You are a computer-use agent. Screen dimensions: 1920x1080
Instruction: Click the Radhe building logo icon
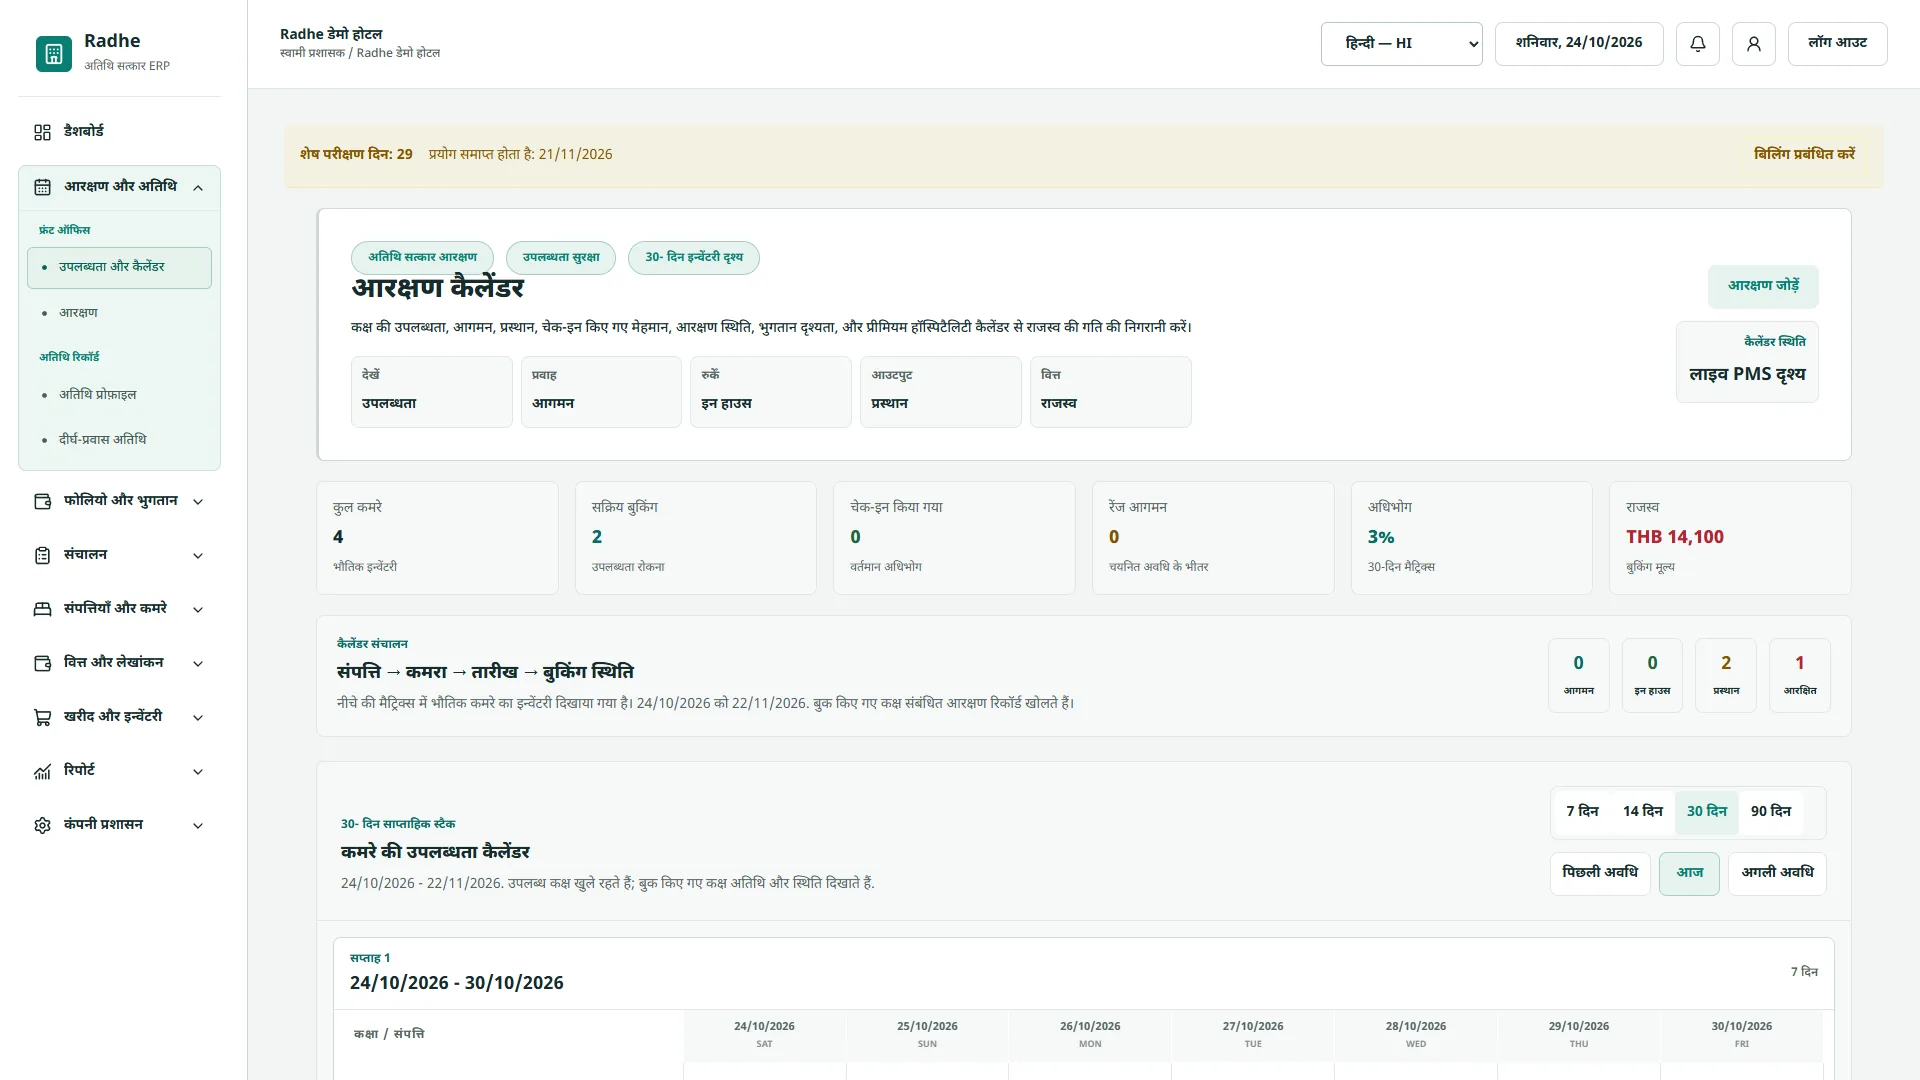coord(54,54)
